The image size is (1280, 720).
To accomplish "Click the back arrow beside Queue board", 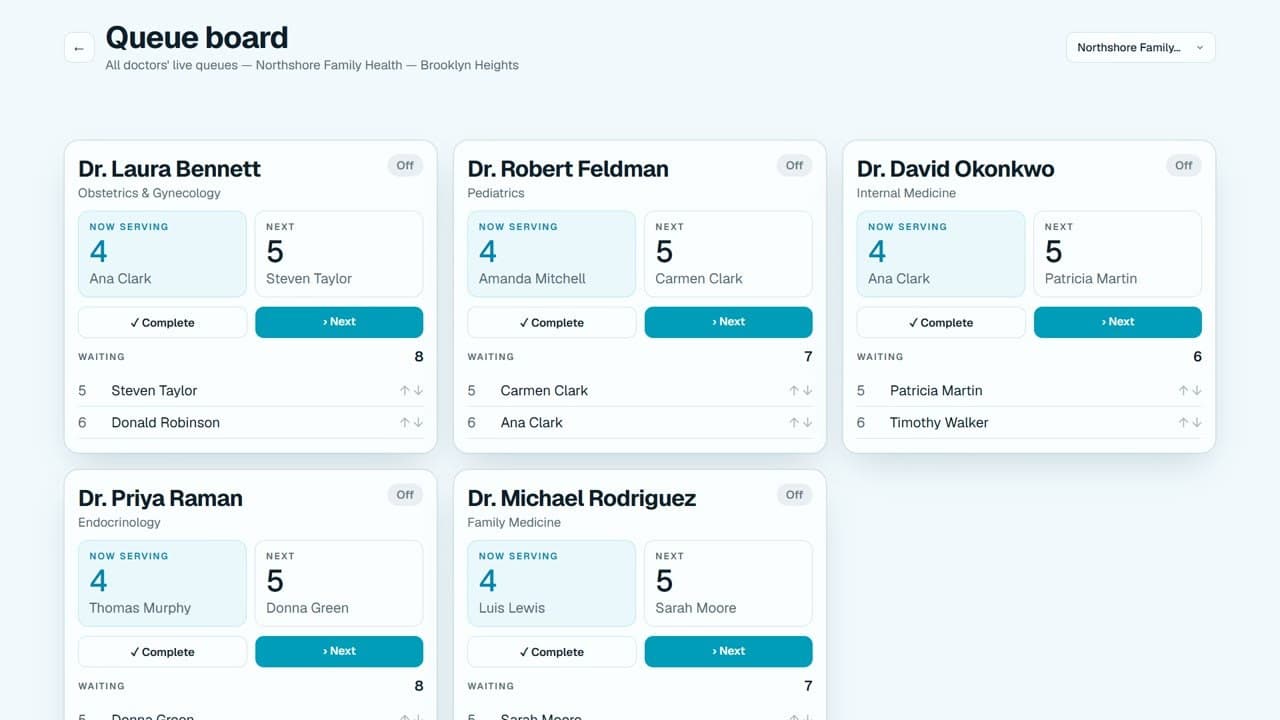I will click(x=79, y=48).
